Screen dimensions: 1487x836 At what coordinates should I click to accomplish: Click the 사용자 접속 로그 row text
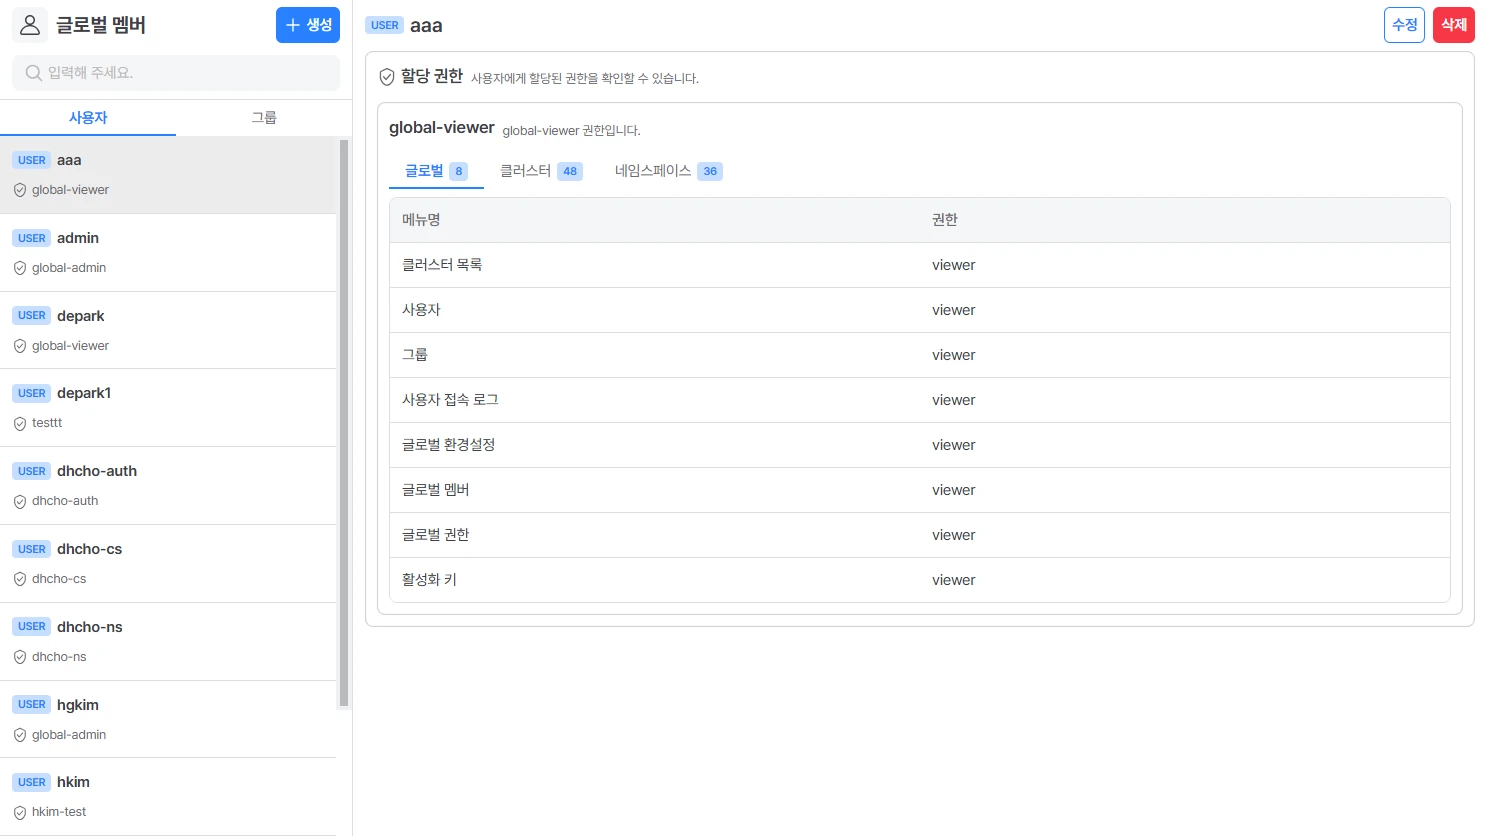(x=450, y=400)
